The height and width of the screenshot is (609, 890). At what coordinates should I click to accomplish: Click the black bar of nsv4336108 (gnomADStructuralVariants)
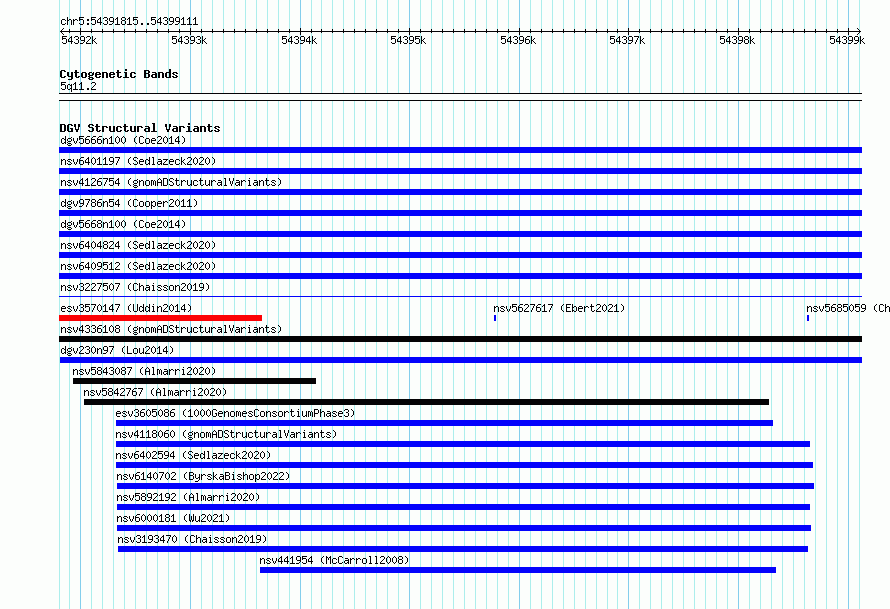[x=460, y=339]
